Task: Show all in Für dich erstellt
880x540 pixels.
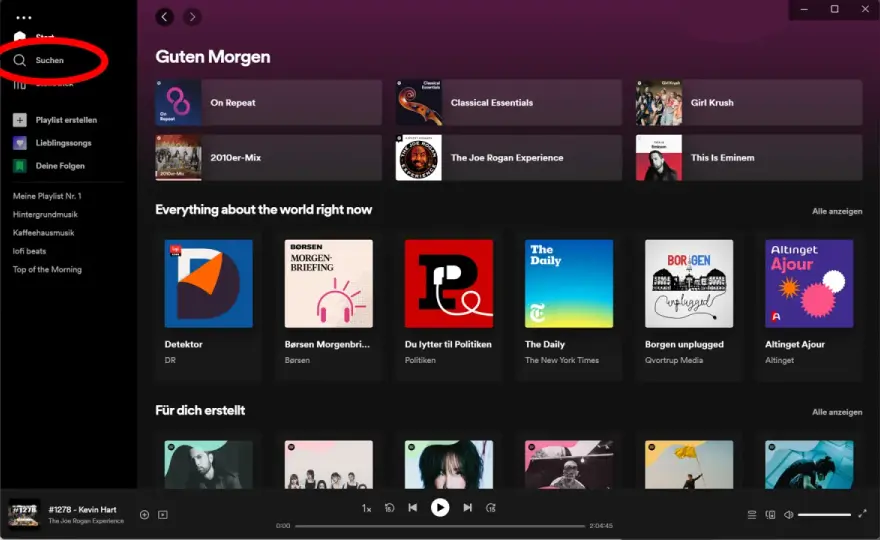Action: tap(837, 412)
